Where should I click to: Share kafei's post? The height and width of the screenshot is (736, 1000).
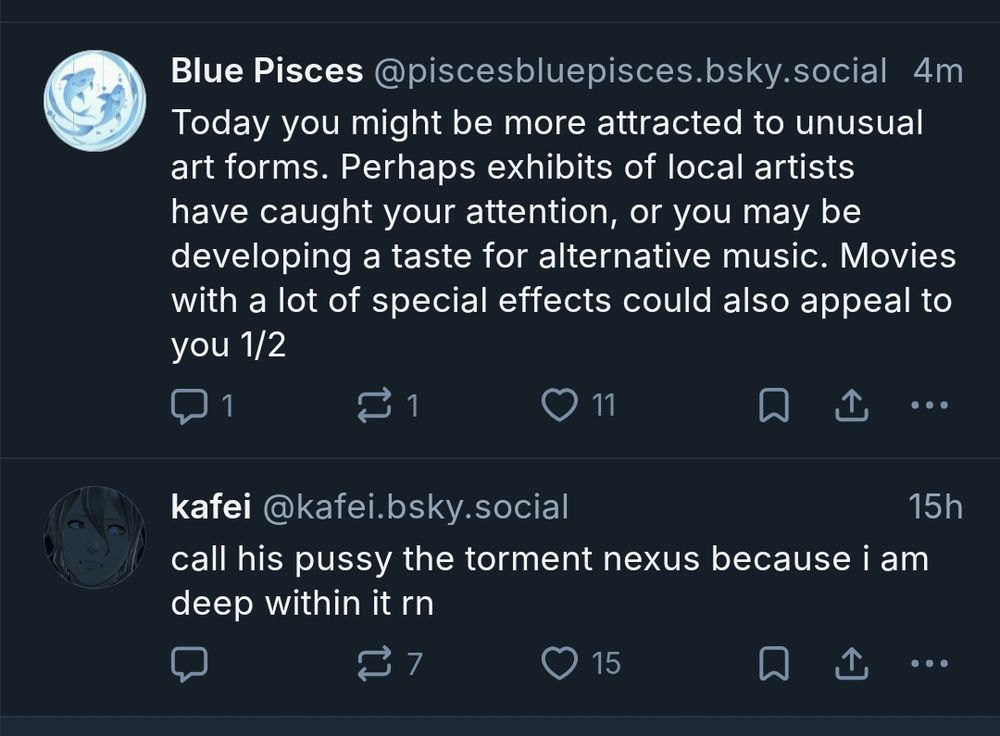coord(848,663)
